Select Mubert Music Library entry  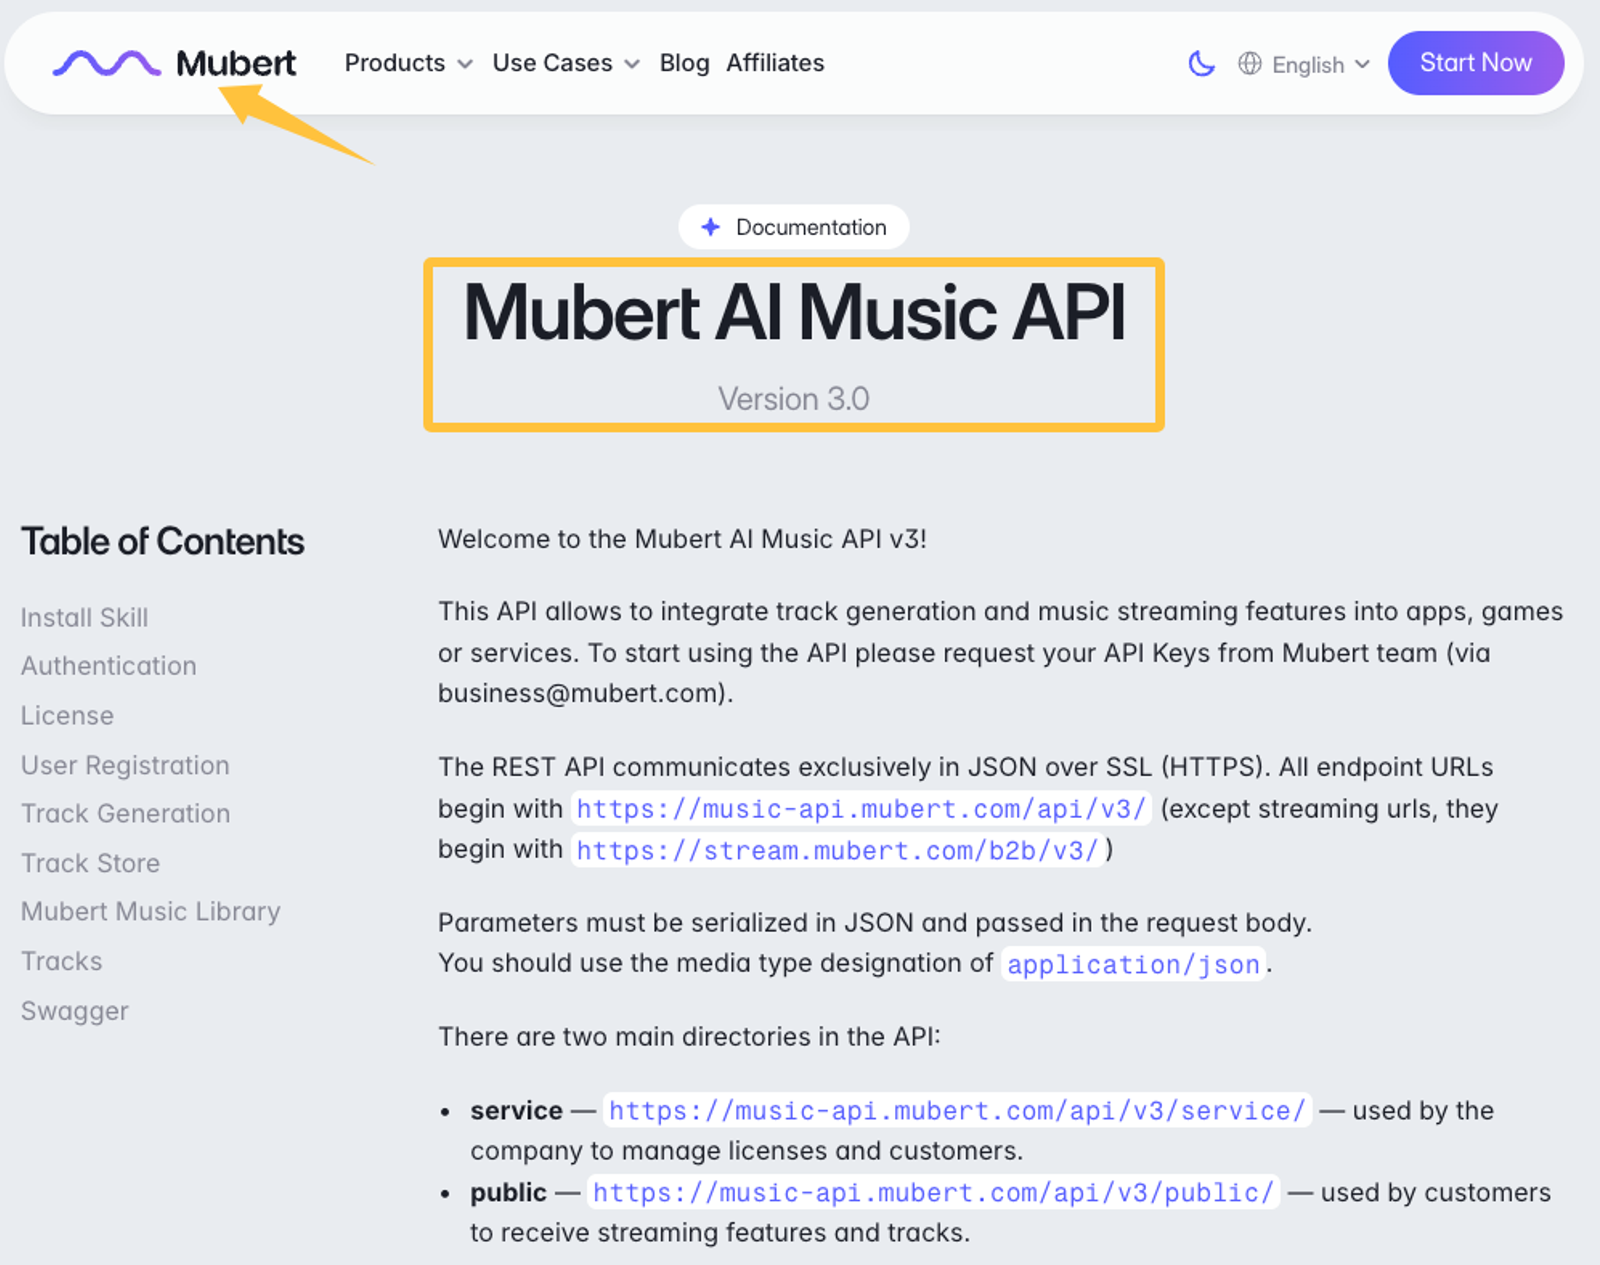[x=151, y=912]
